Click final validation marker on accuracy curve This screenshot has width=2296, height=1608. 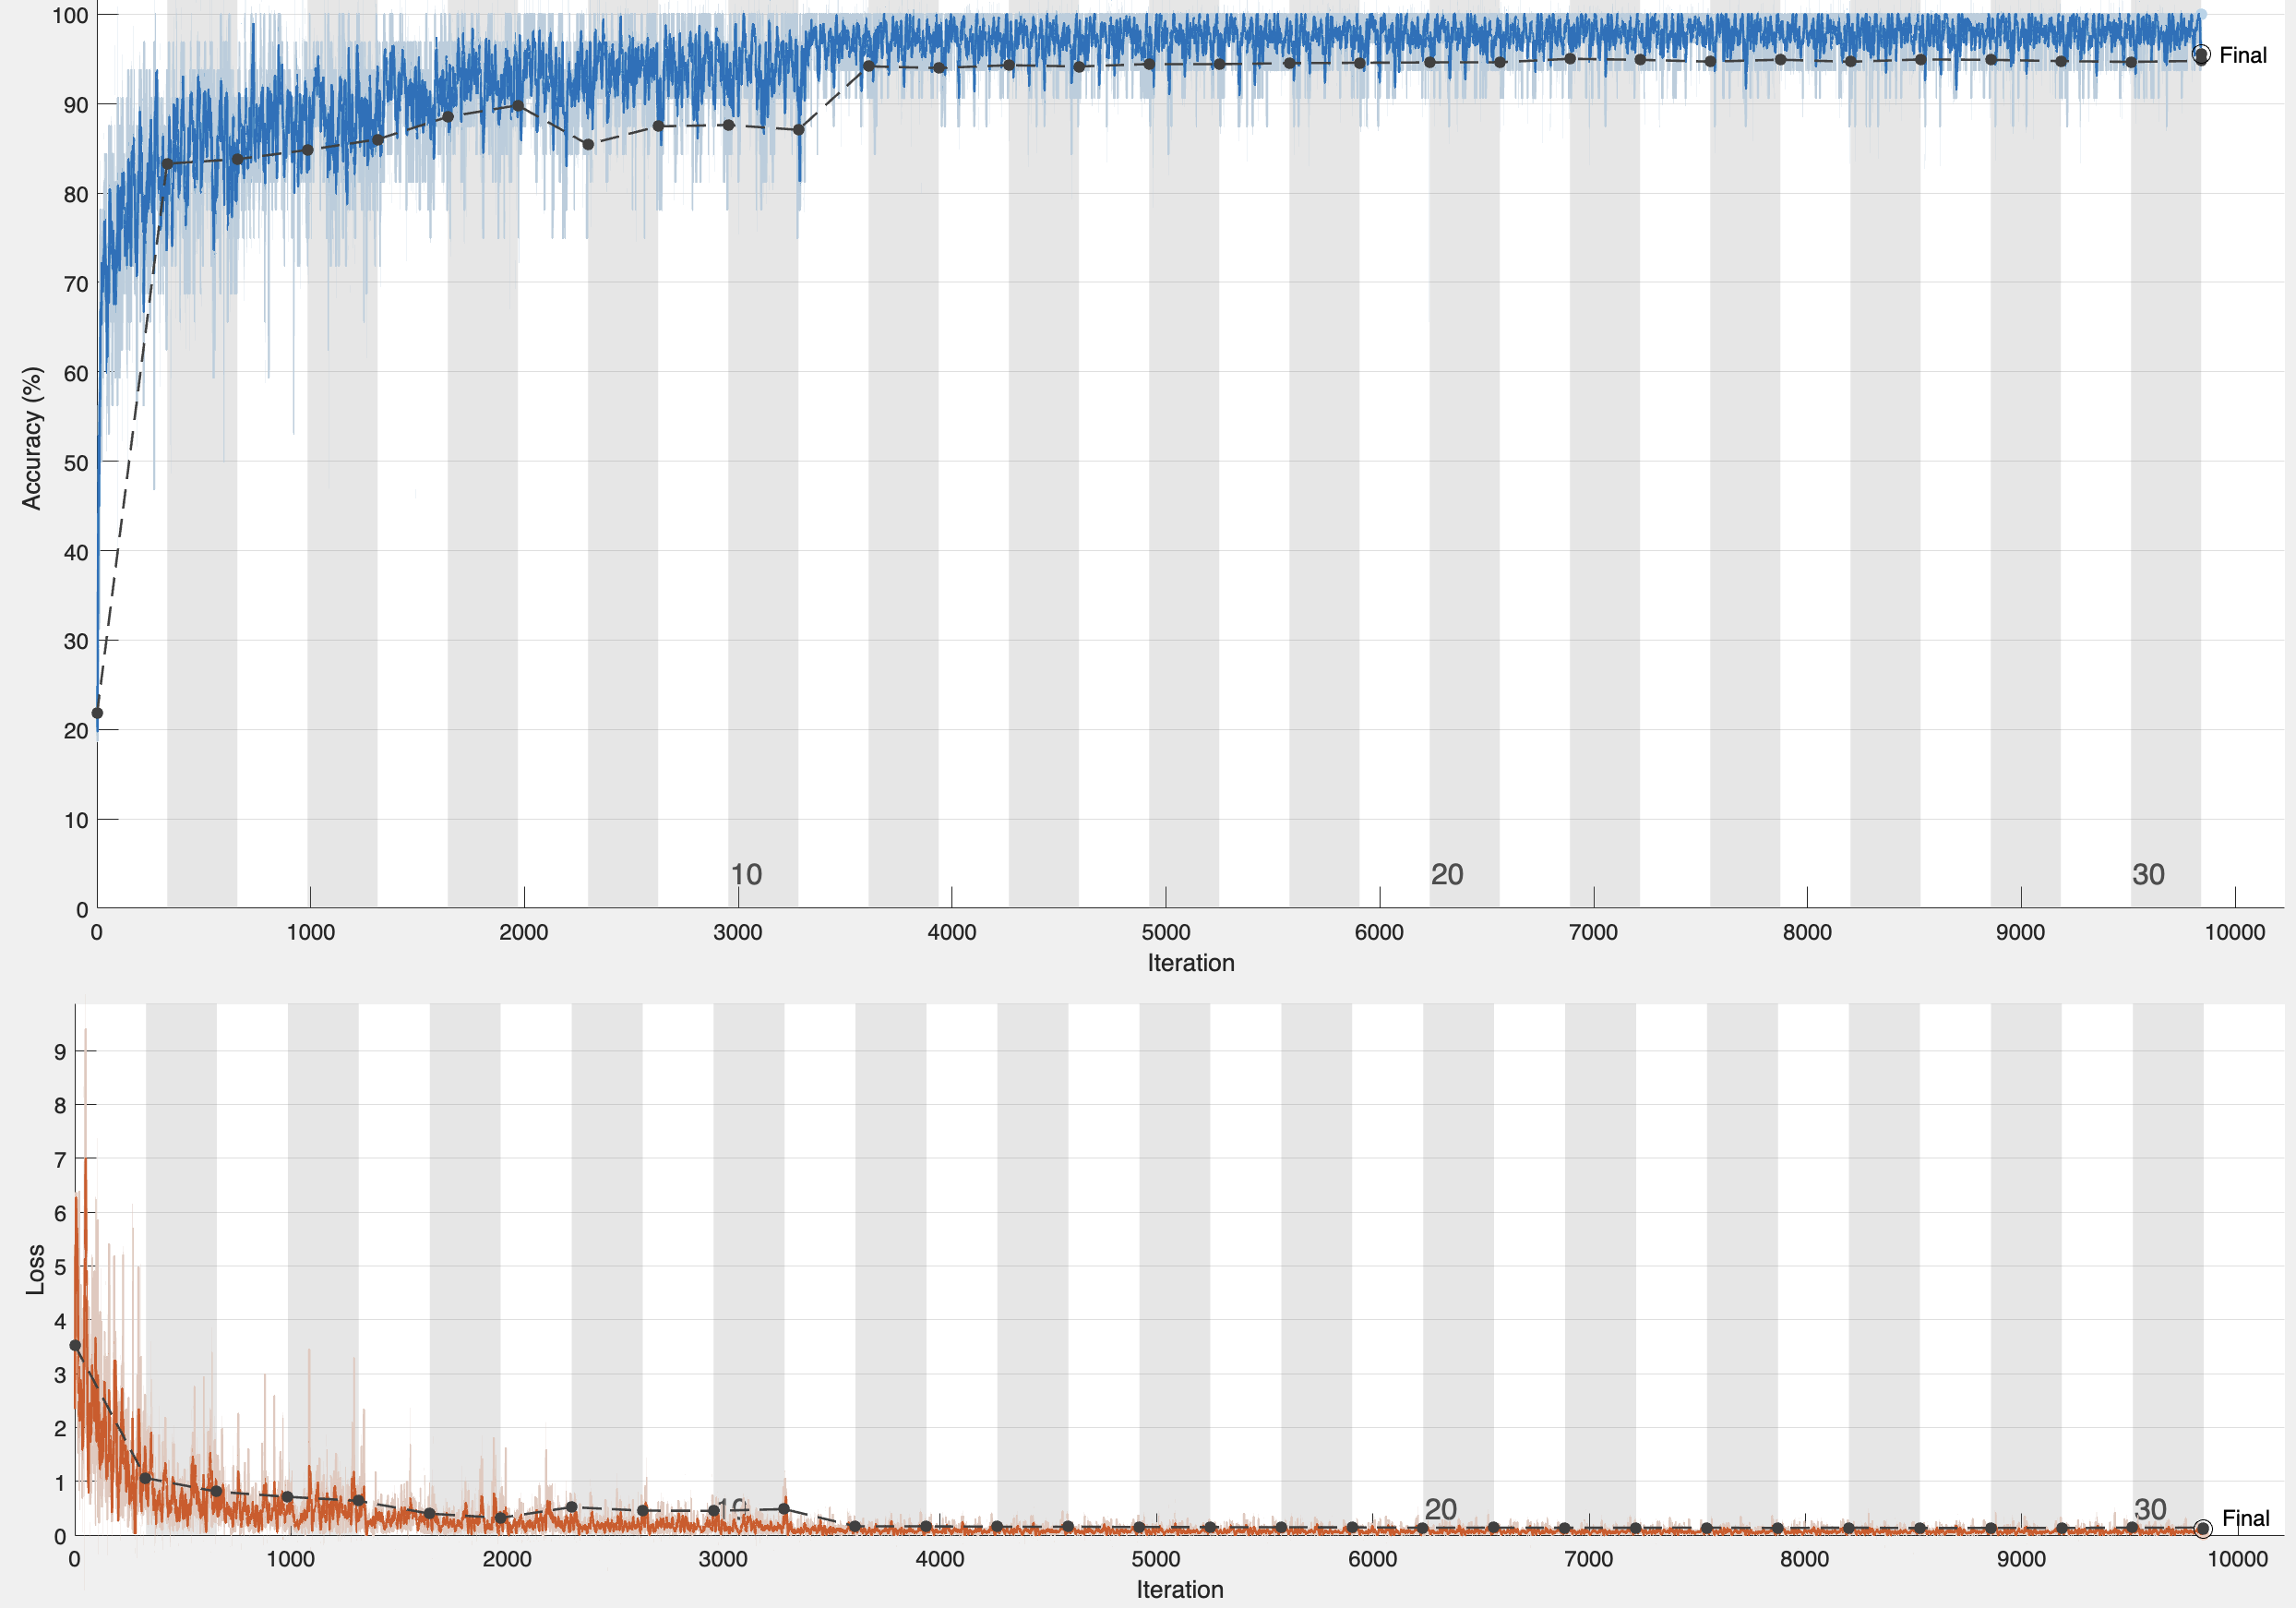(x=2201, y=55)
